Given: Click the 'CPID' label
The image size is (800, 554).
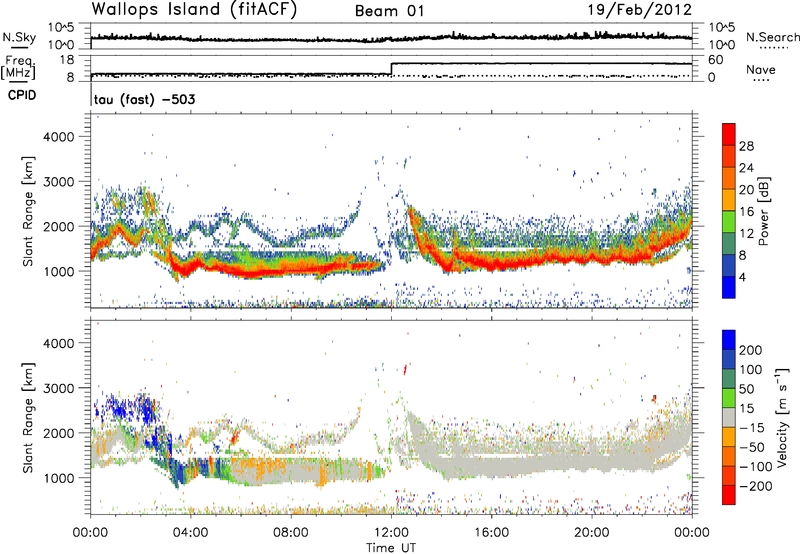Looking at the screenshot, I should (x=22, y=95).
